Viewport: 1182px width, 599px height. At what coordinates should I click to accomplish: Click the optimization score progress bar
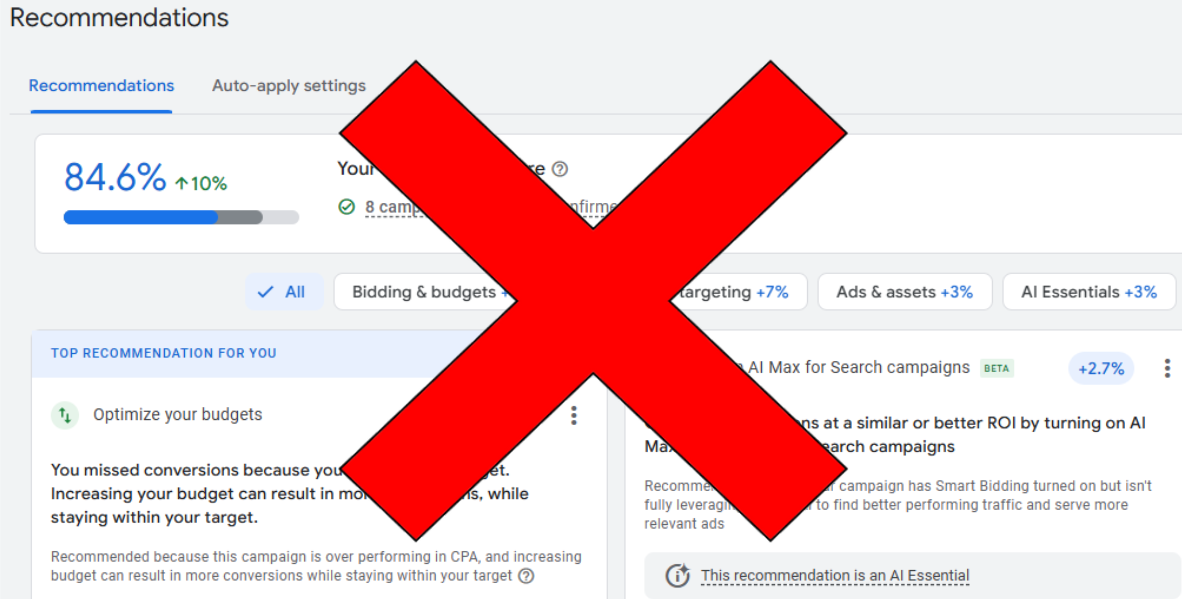[181, 218]
